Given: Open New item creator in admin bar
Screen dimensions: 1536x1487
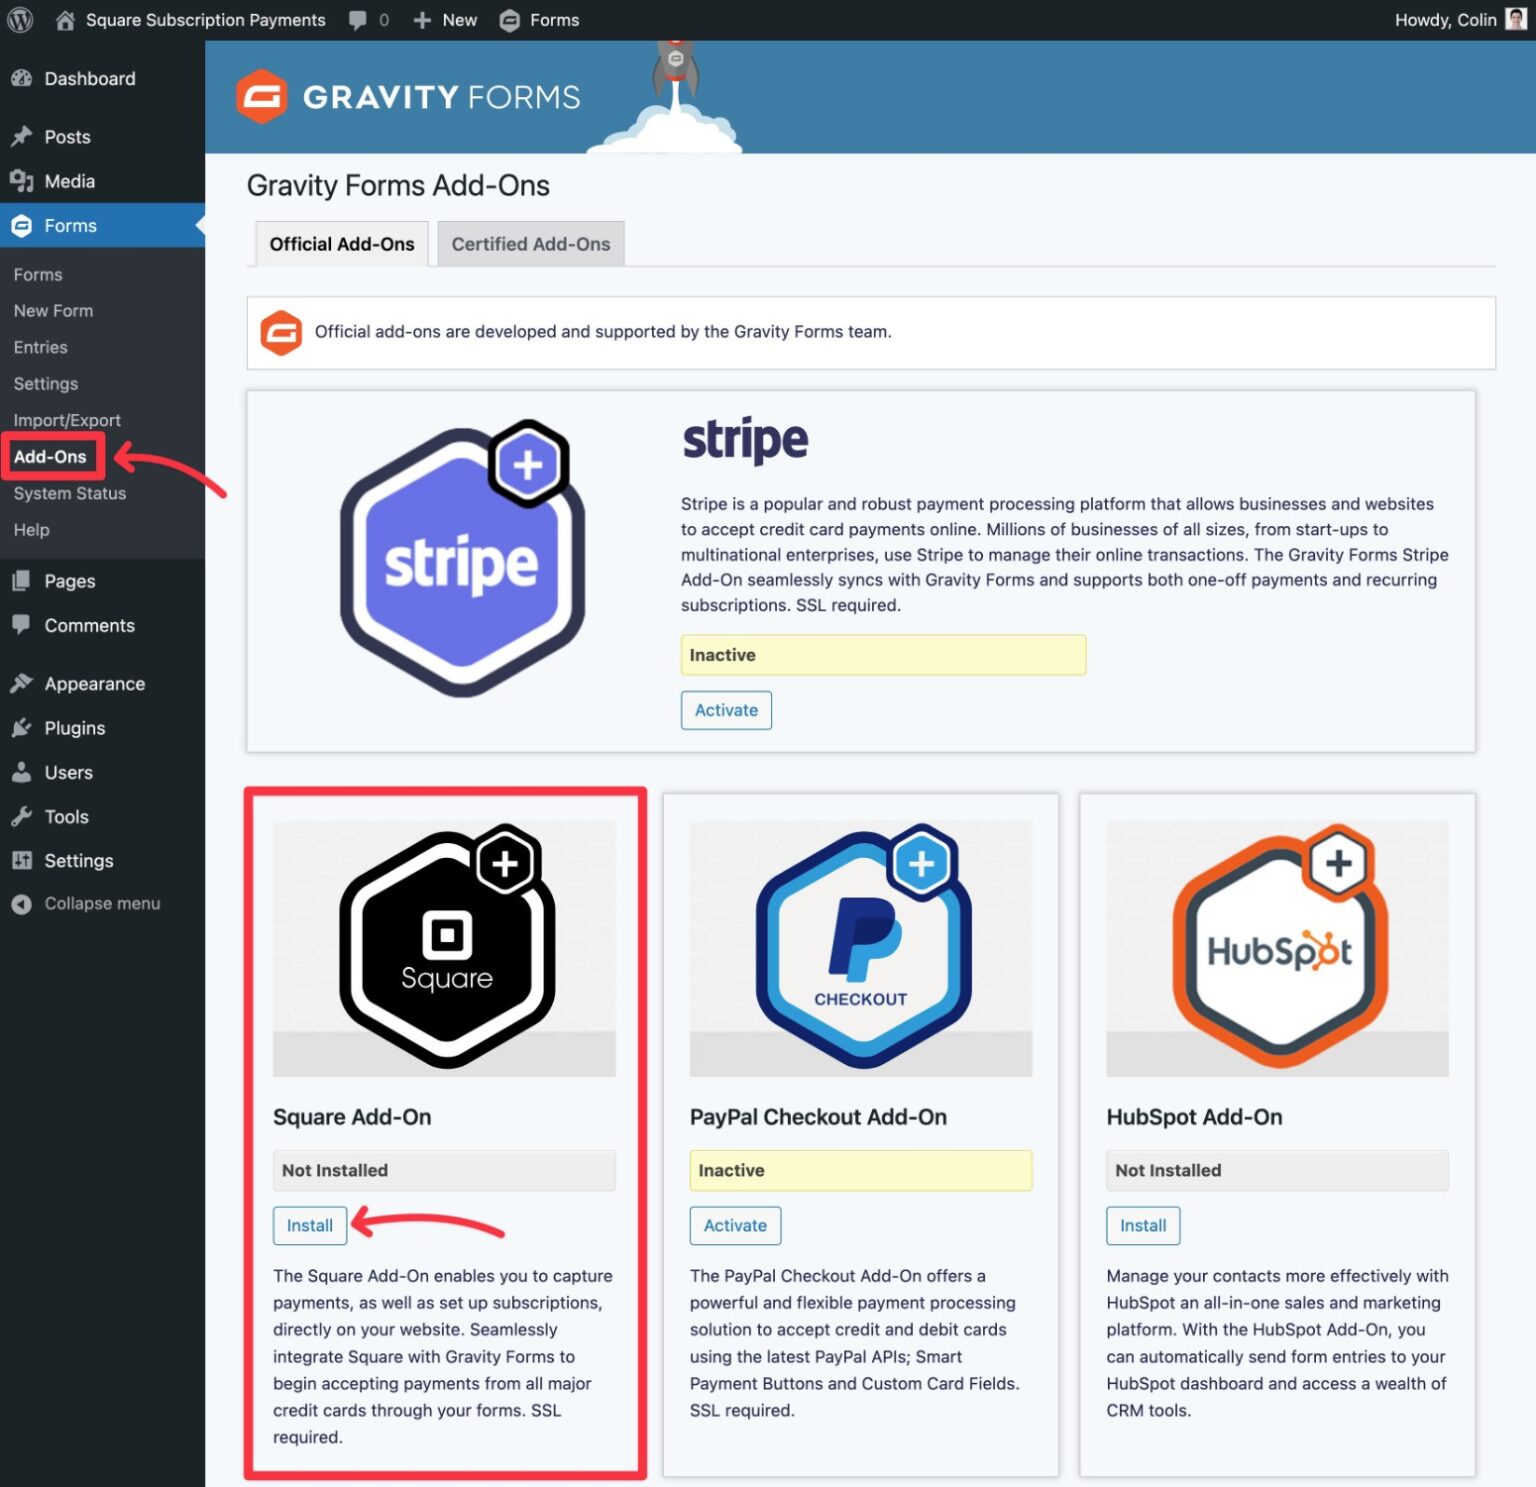Looking at the screenshot, I should tap(444, 19).
